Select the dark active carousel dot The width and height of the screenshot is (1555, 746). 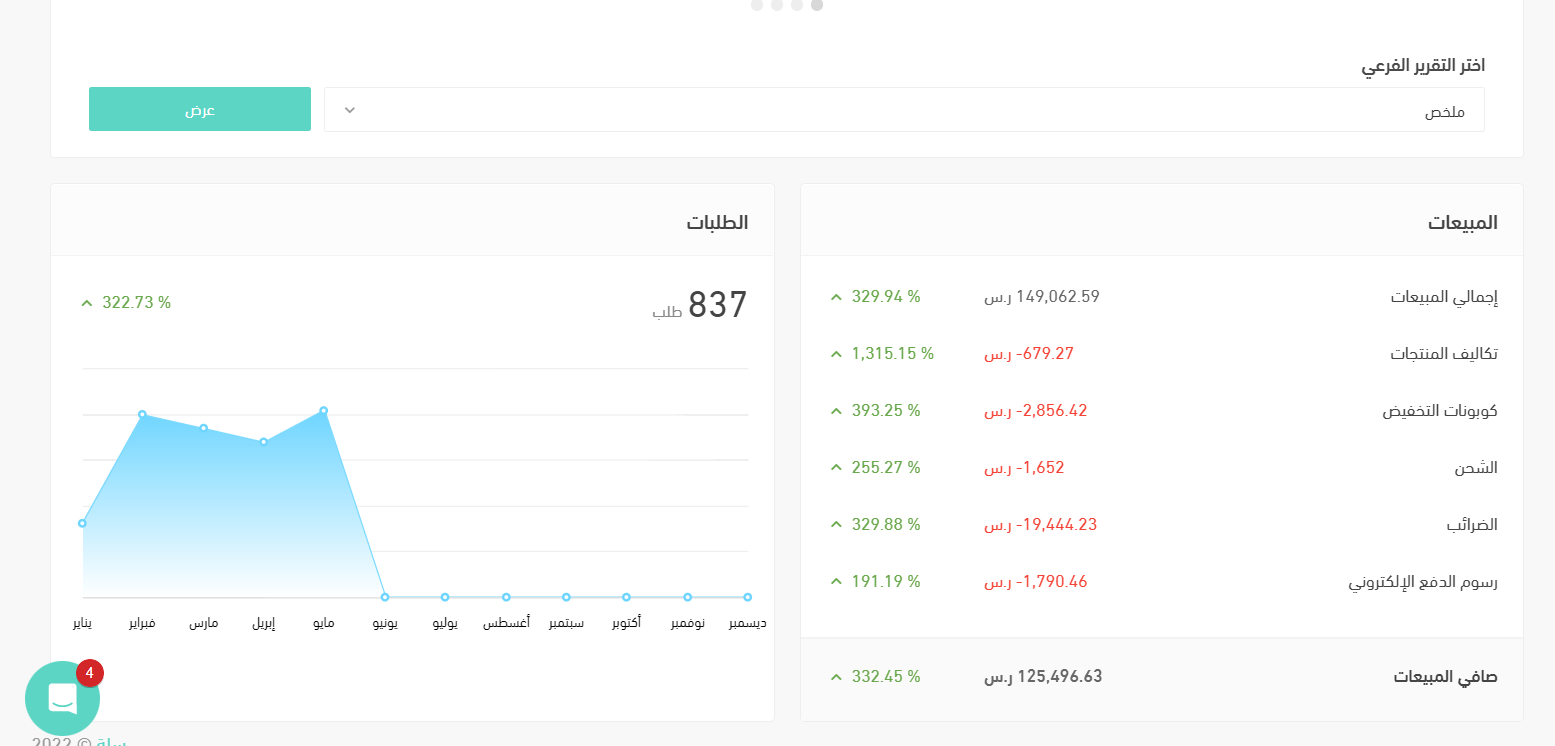tap(817, 5)
